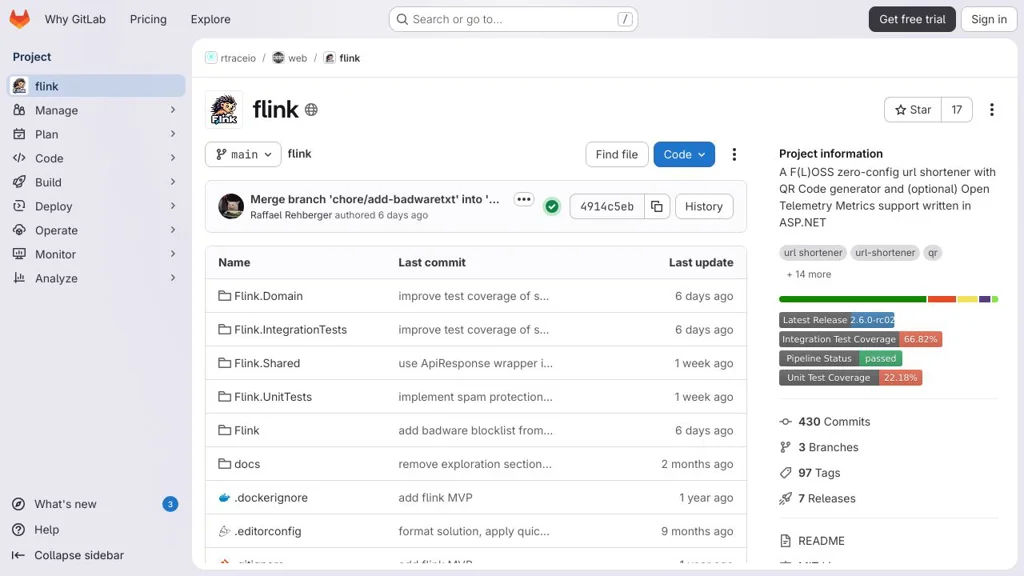Click the green pipeline passed status icon
This screenshot has height=576, width=1024.
click(552, 206)
